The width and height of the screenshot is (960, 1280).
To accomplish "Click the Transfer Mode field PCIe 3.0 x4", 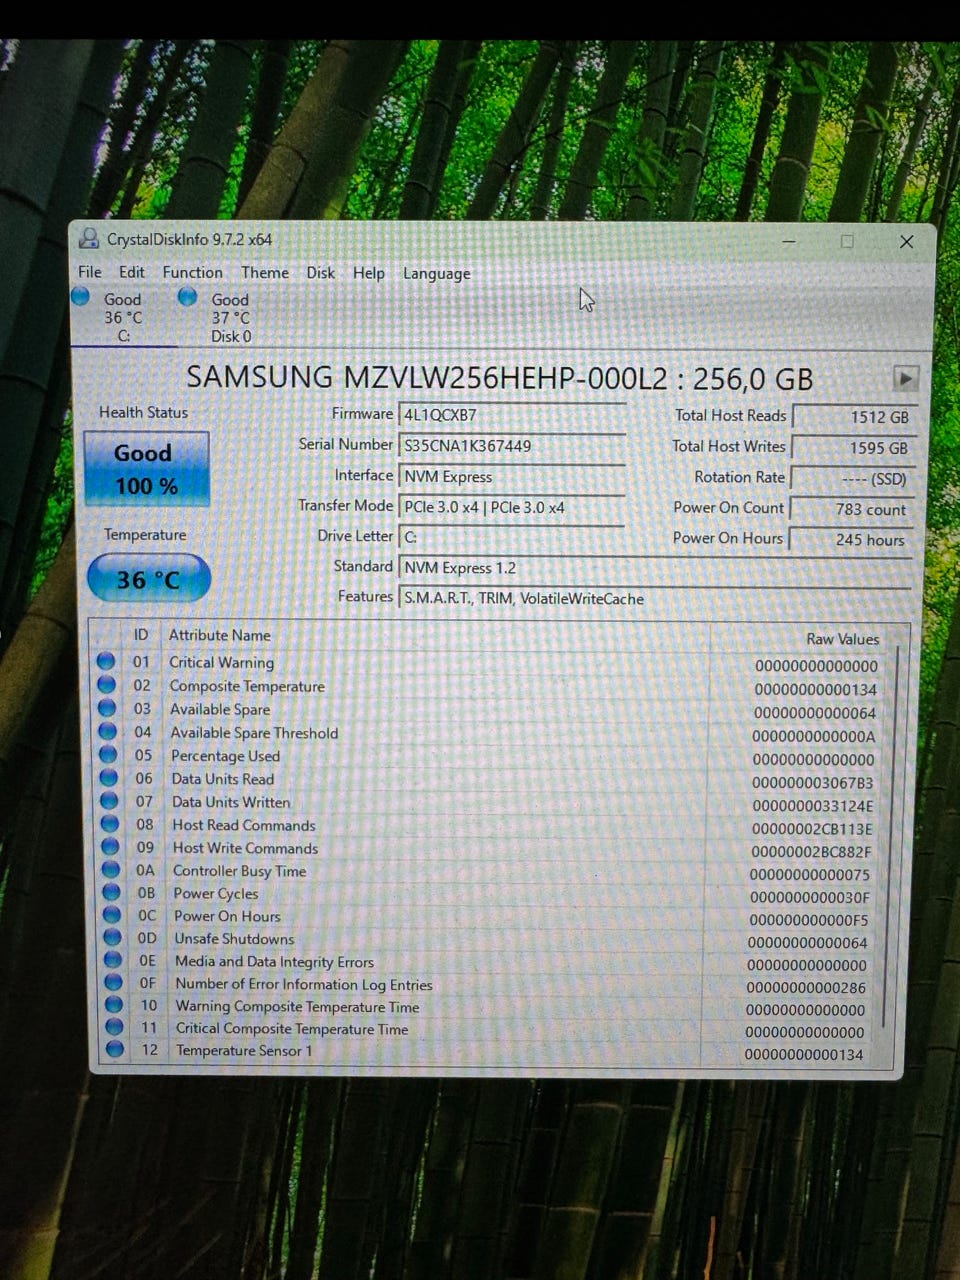I will coord(512,507).
